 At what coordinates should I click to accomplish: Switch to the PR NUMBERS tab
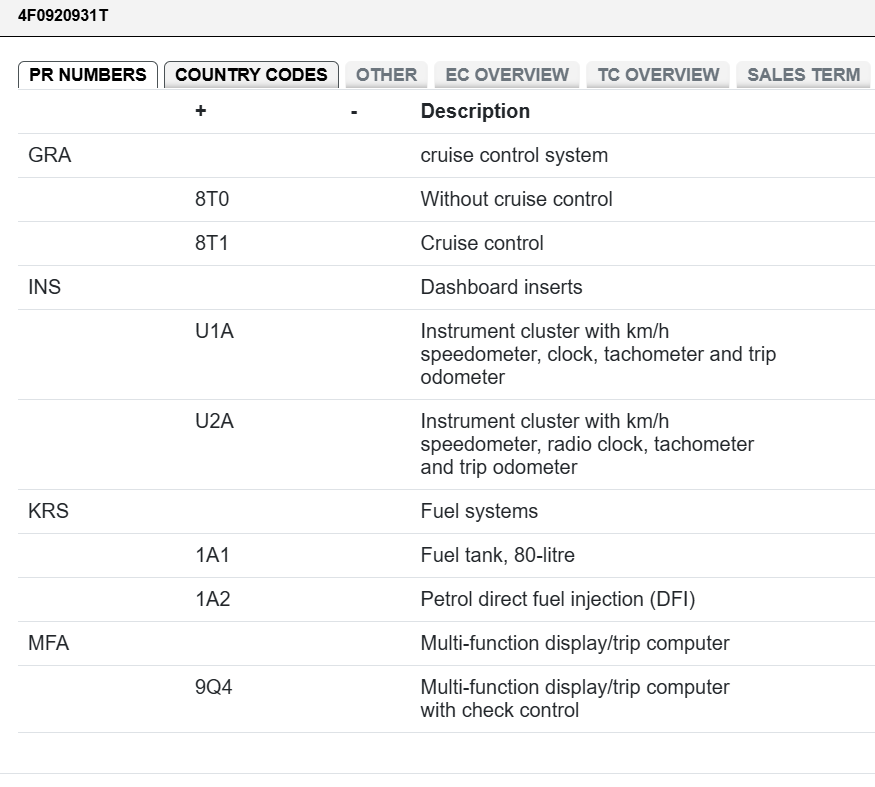coord(88,75)
